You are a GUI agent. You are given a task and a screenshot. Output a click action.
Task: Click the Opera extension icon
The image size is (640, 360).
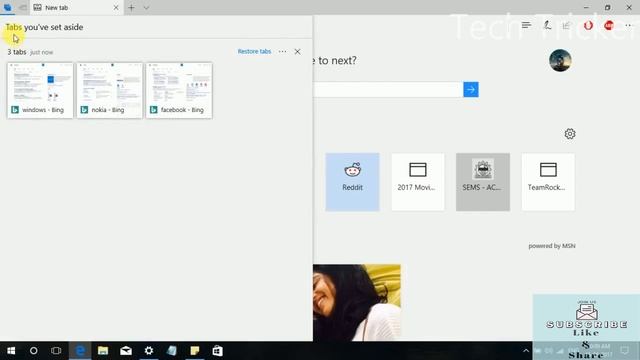(x=588, y=25)
